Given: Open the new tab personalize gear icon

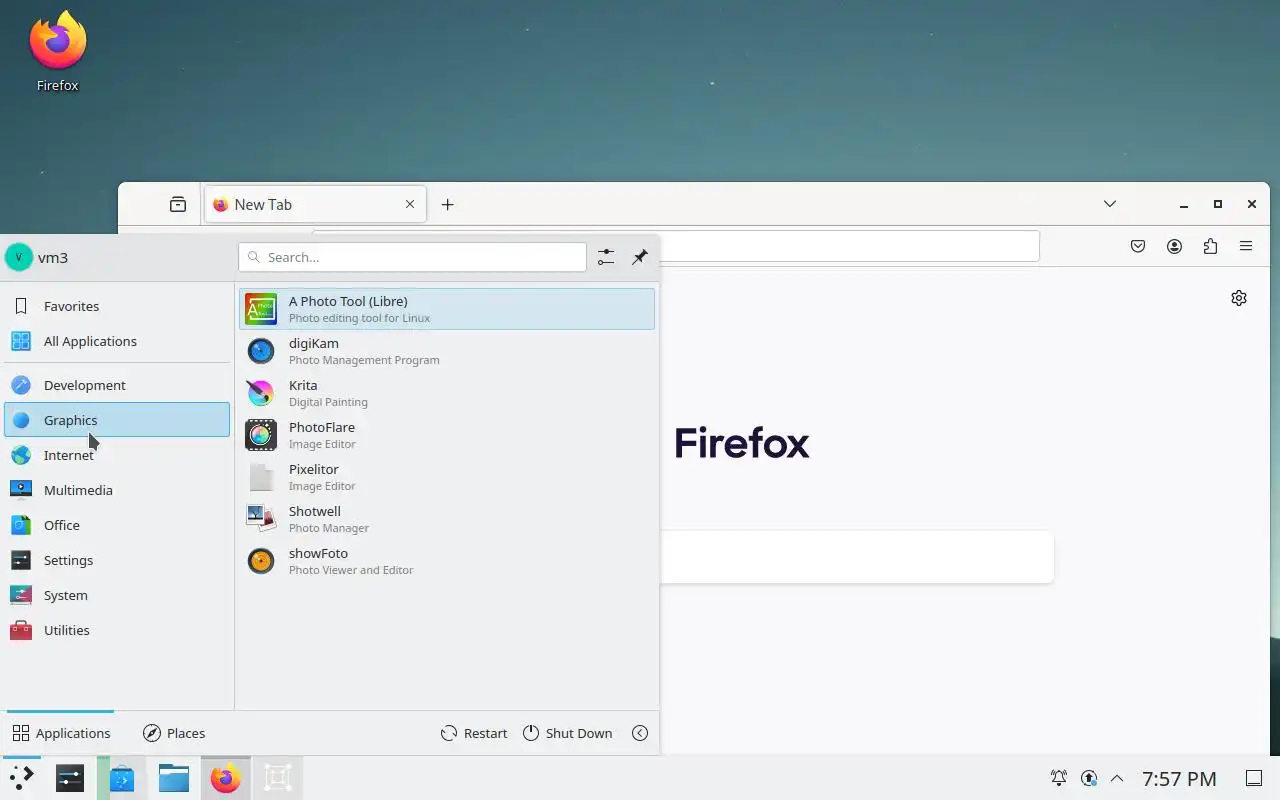Looking at the screenshot, I should [x=1239, y=298].
